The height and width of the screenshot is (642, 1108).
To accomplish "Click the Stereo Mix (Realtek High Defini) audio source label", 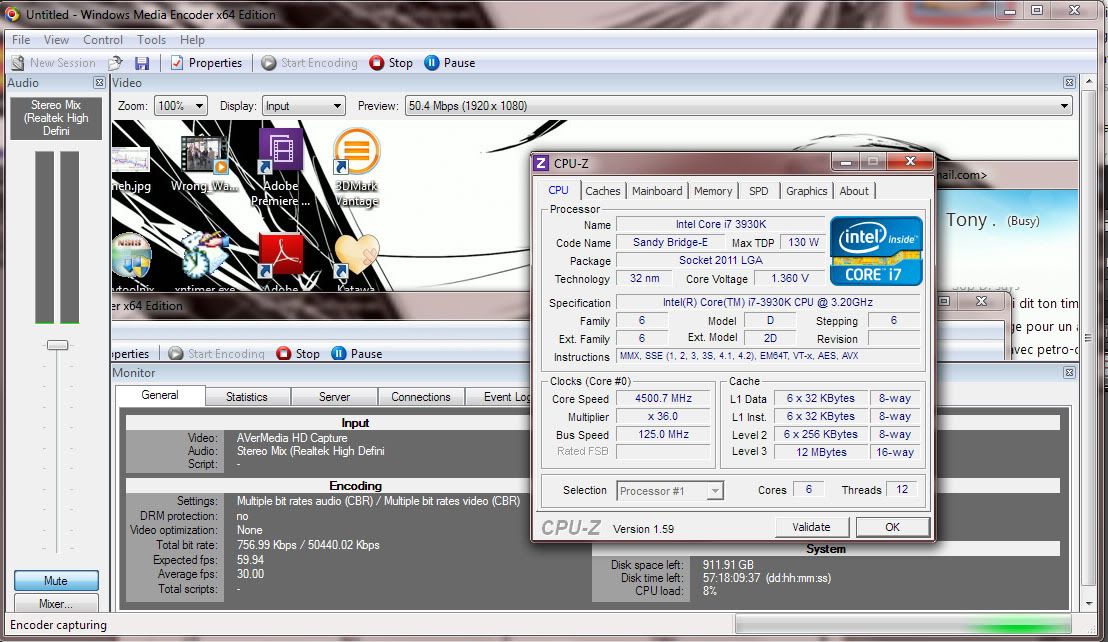I will (x=56, y=118).
